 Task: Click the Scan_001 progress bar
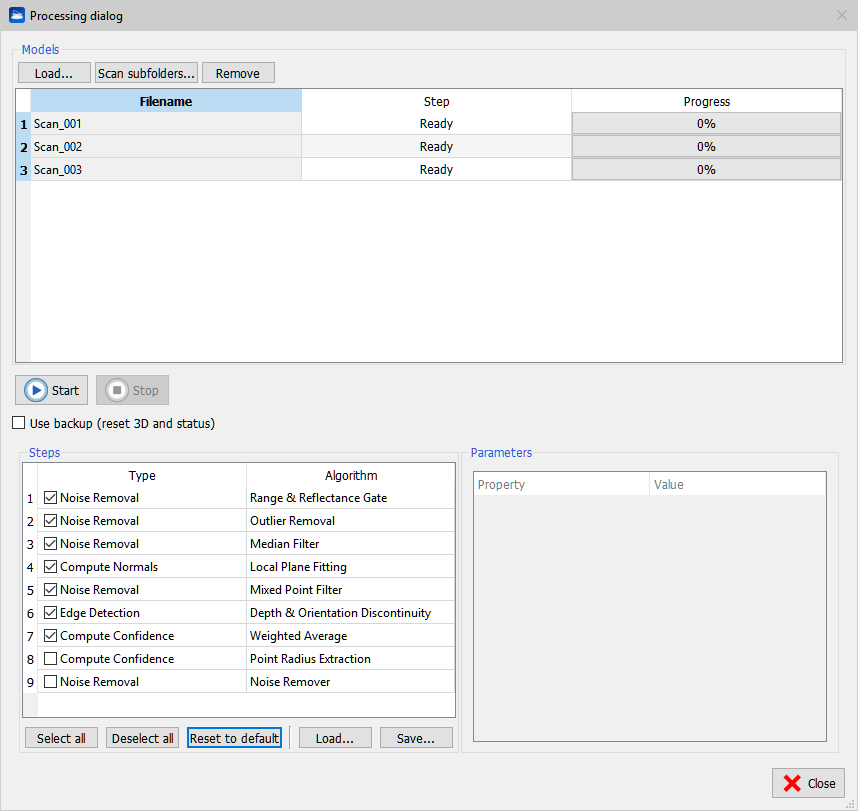706,124
